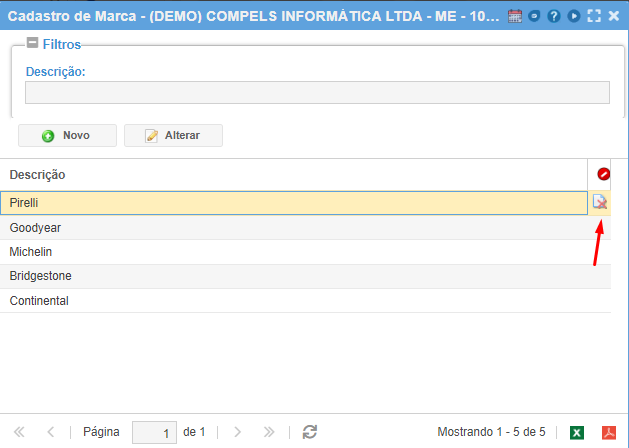The width and height of the screenshot is (629, 448).
Task: Toggle fullscreen with the expand icon
Action: [x=594, y=16]
